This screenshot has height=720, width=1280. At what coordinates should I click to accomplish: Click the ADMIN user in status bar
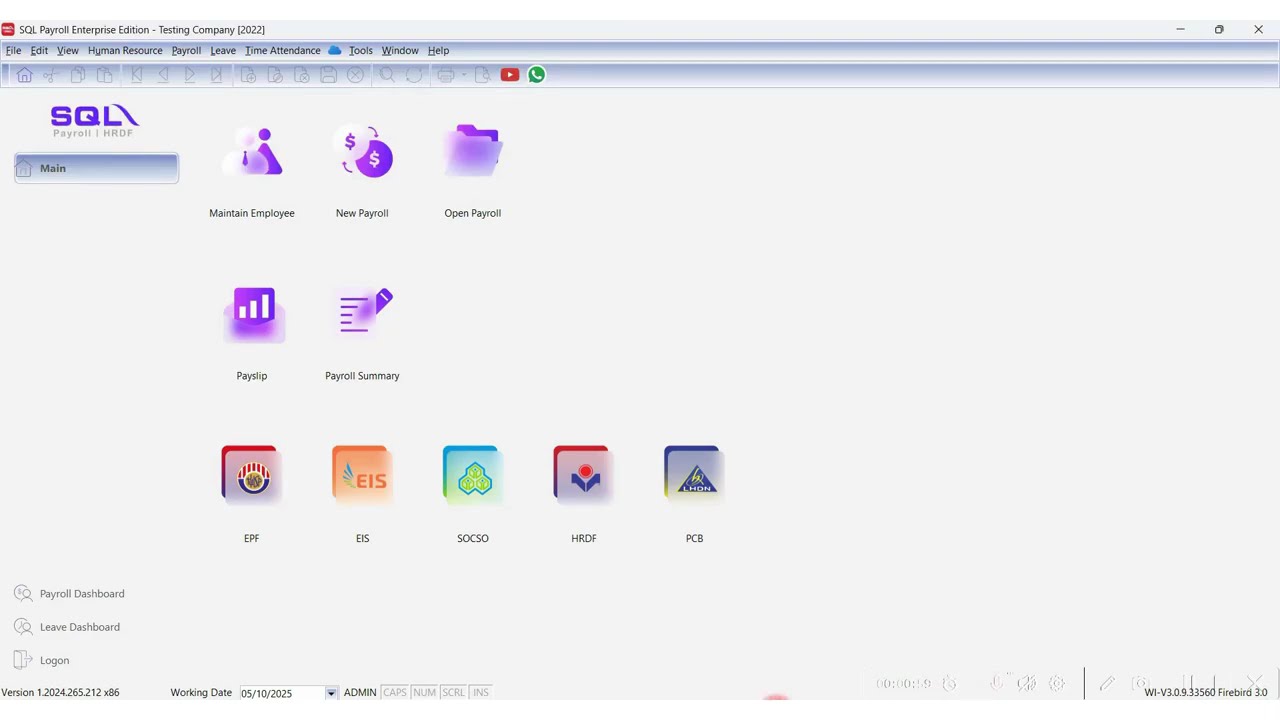click(360, 692)
